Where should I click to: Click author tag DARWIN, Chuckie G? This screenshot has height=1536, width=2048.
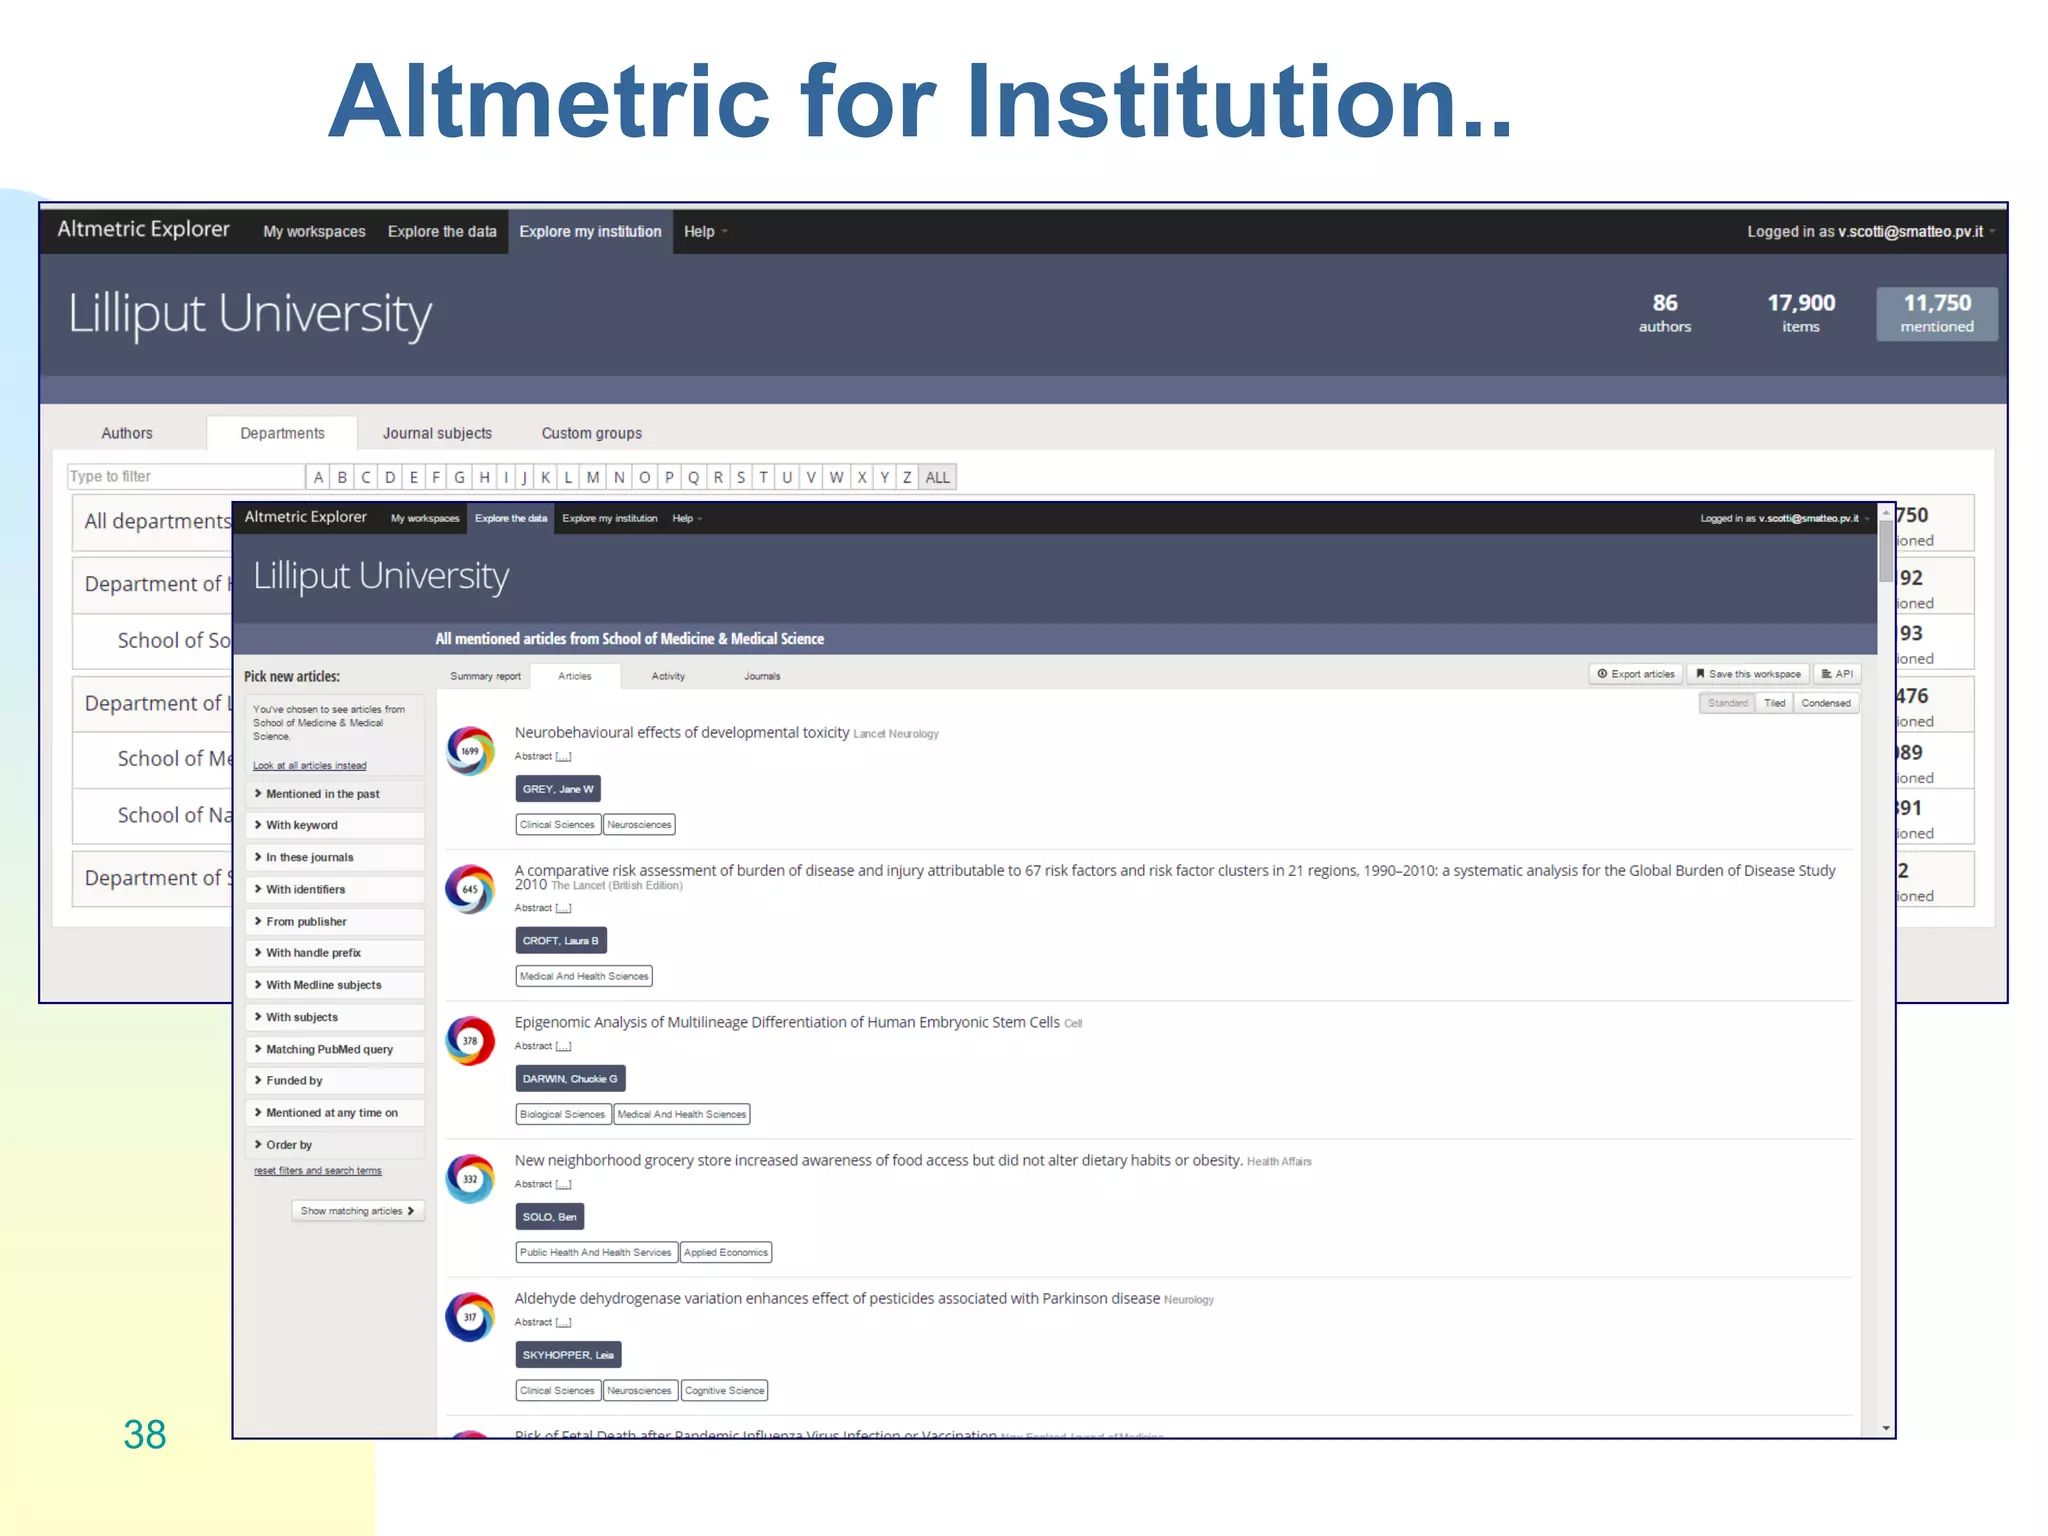pyautogui.click(x=570, y=1079)
